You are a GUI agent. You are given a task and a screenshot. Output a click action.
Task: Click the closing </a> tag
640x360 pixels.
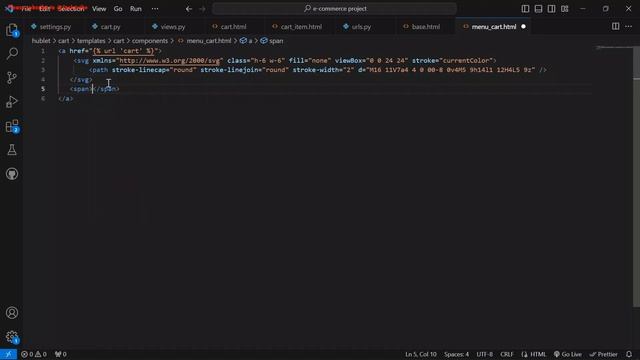66,98
